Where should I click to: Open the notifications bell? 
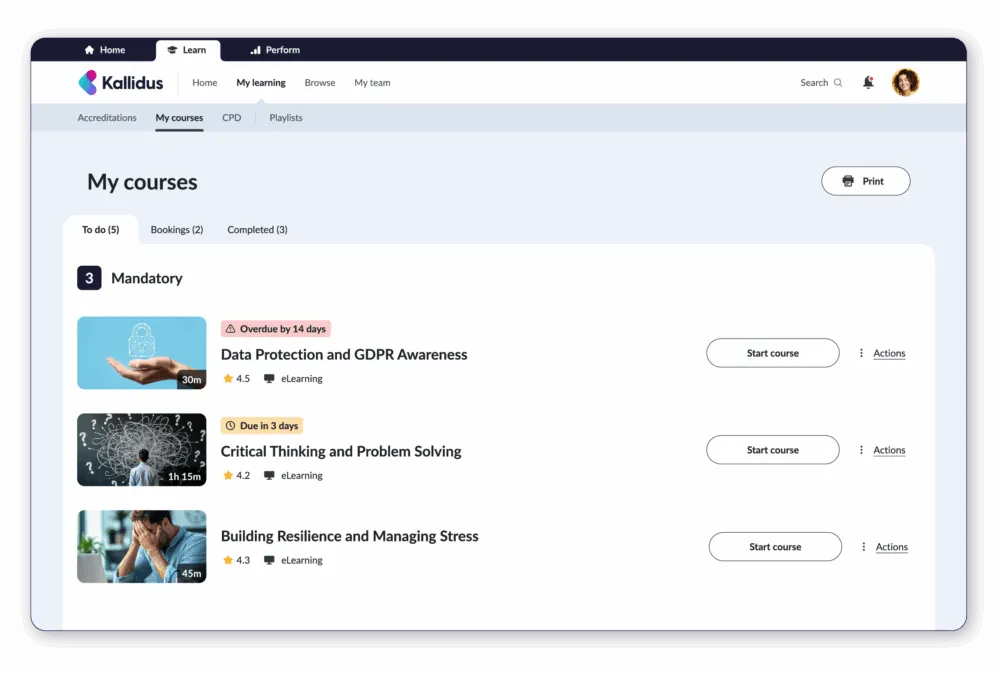tap(868, 82)
